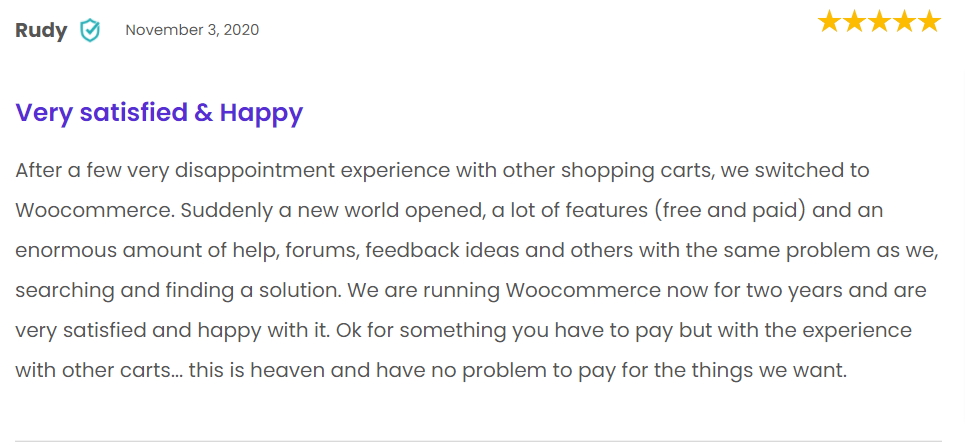This screenshot has width=965, height=445.
Task: Click the words 'feedback ideas'
Action: coord(401,251)
